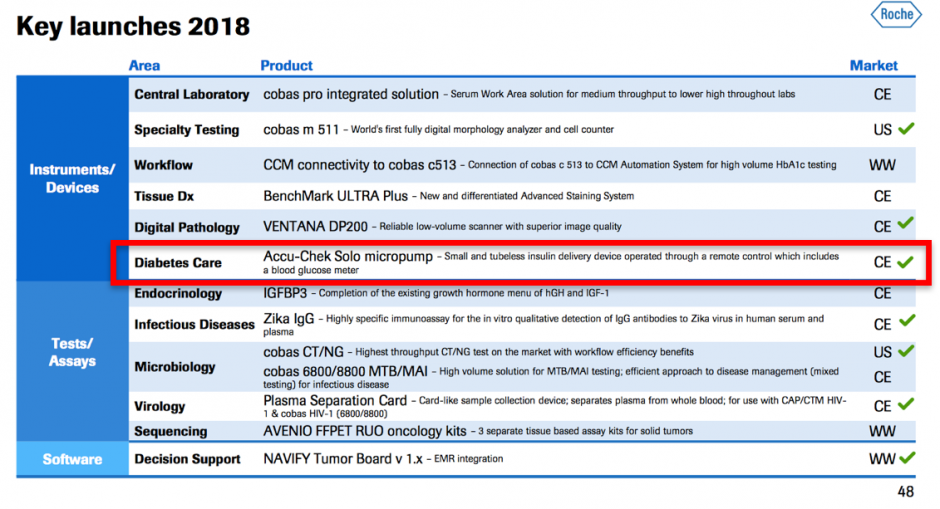Click 'New and differentiated Advanced Staining System' text

point(527,196)
